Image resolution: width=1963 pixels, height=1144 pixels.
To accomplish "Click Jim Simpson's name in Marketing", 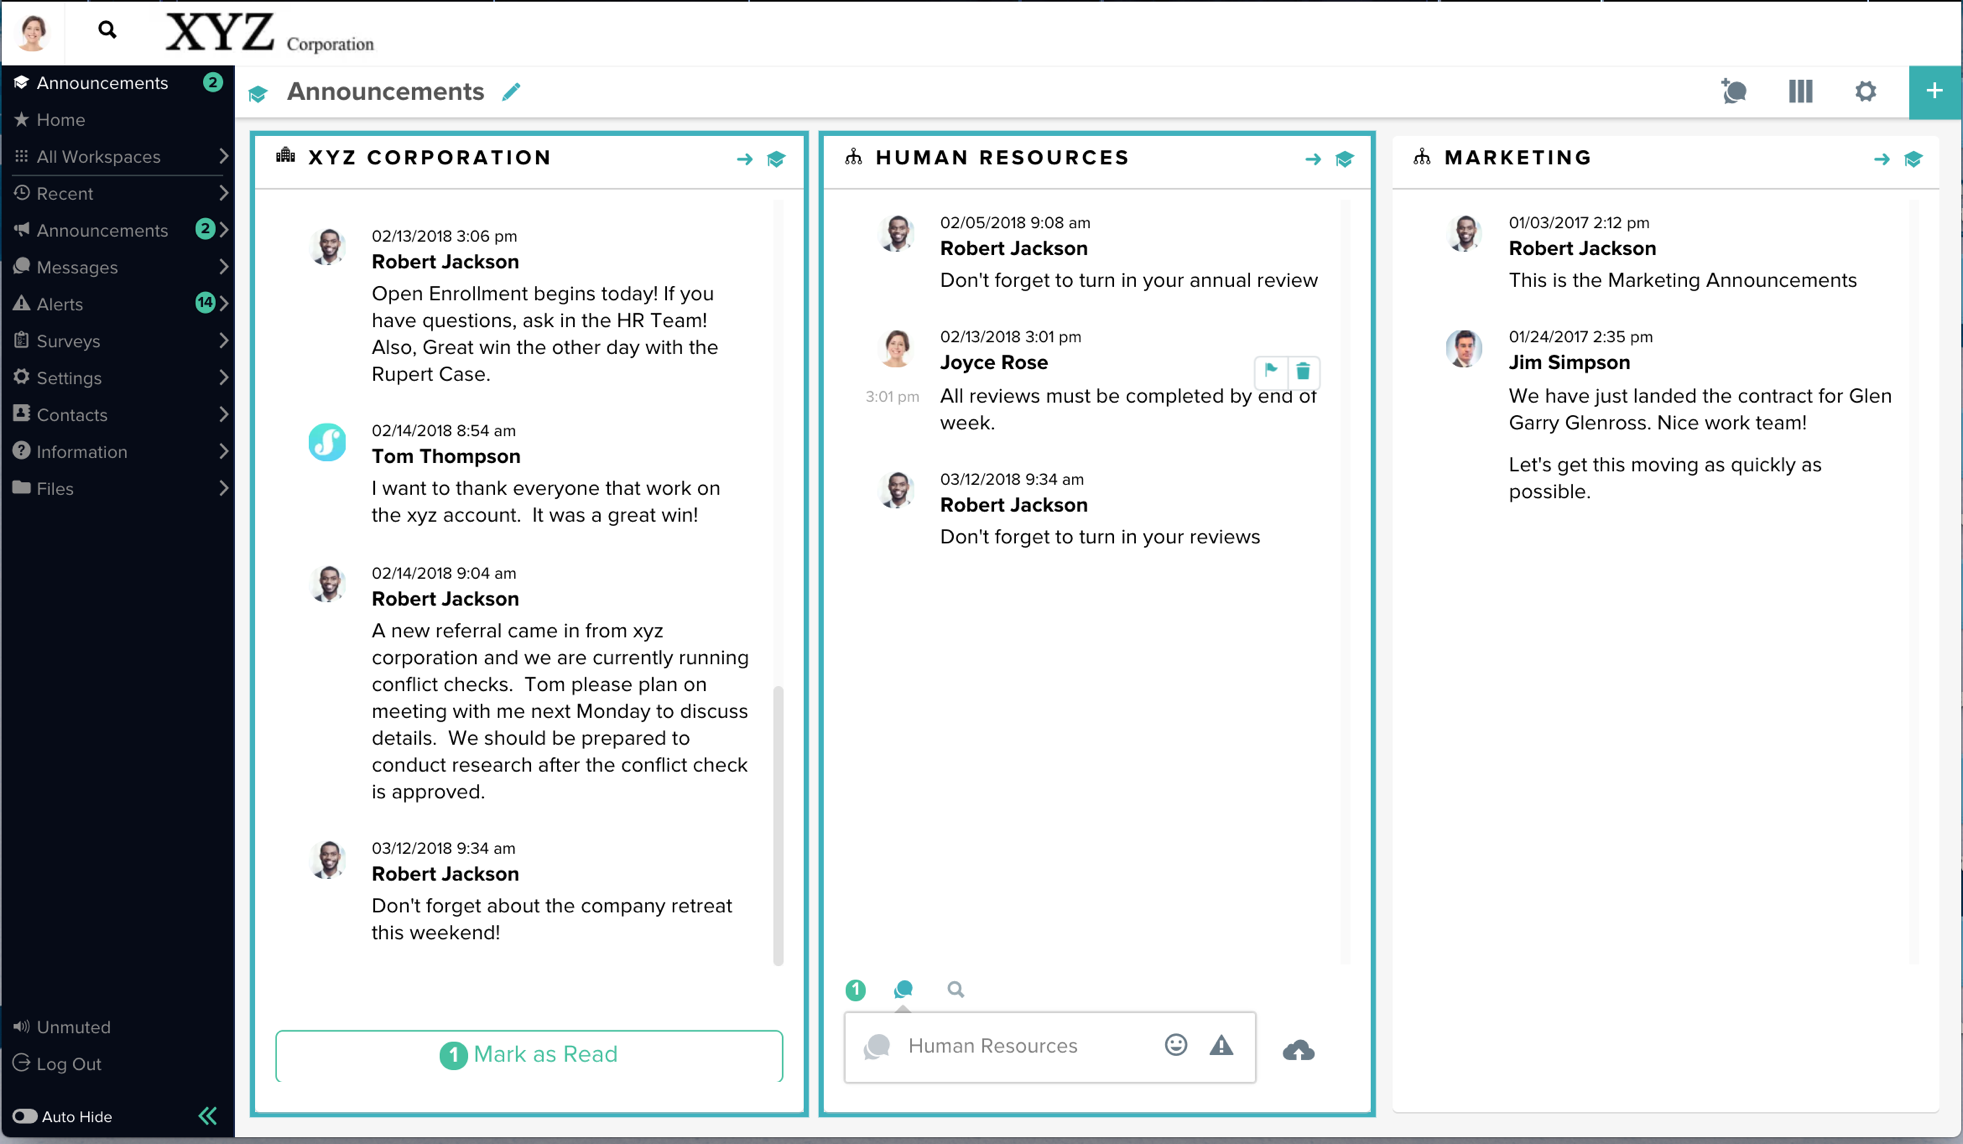I will tap(1569, 363).
